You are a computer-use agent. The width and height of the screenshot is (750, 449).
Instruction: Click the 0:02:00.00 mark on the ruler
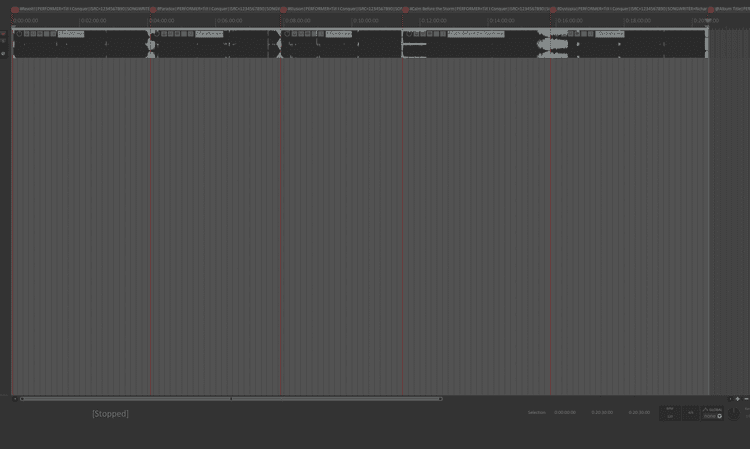(x=94, y=21)
